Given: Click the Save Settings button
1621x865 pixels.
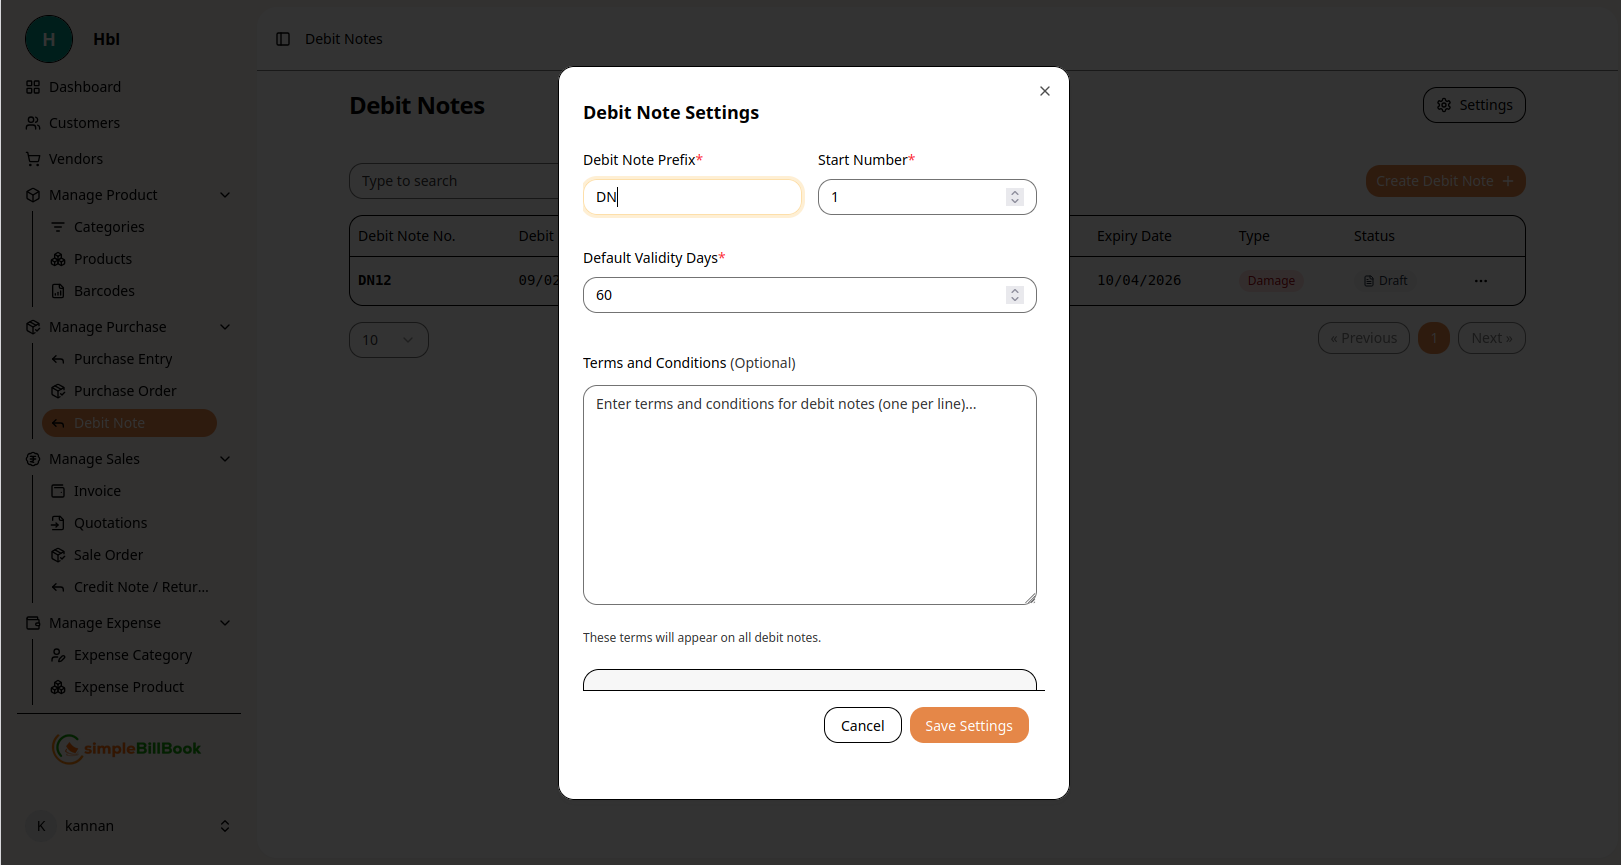Looking at the screenshot, I should [968, 726].
